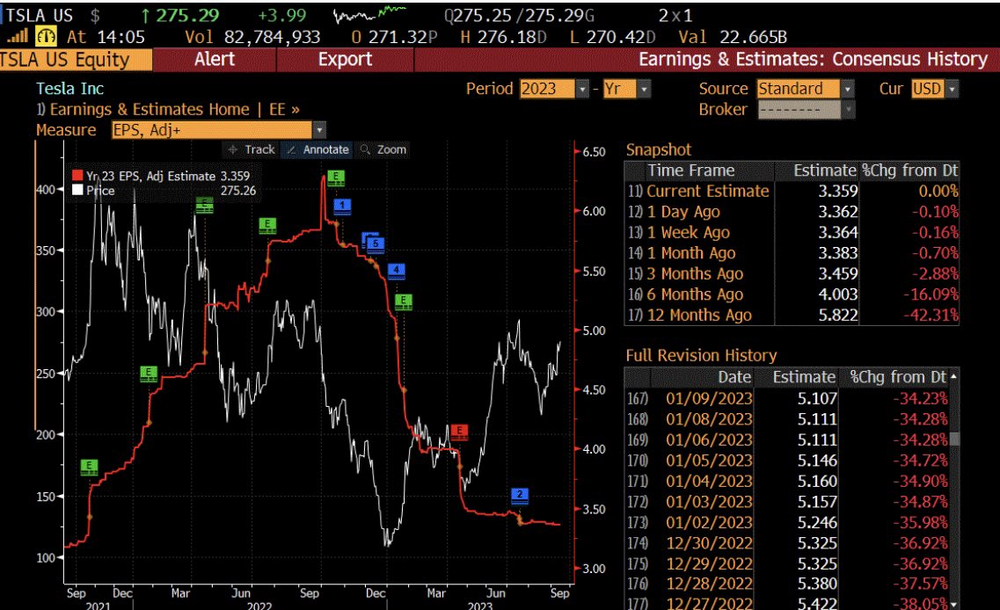Click the red Yr 23 EPS legend swatch
Image resolution: width=1000 pixels, height=610 pixels.
tap(78, 175)
